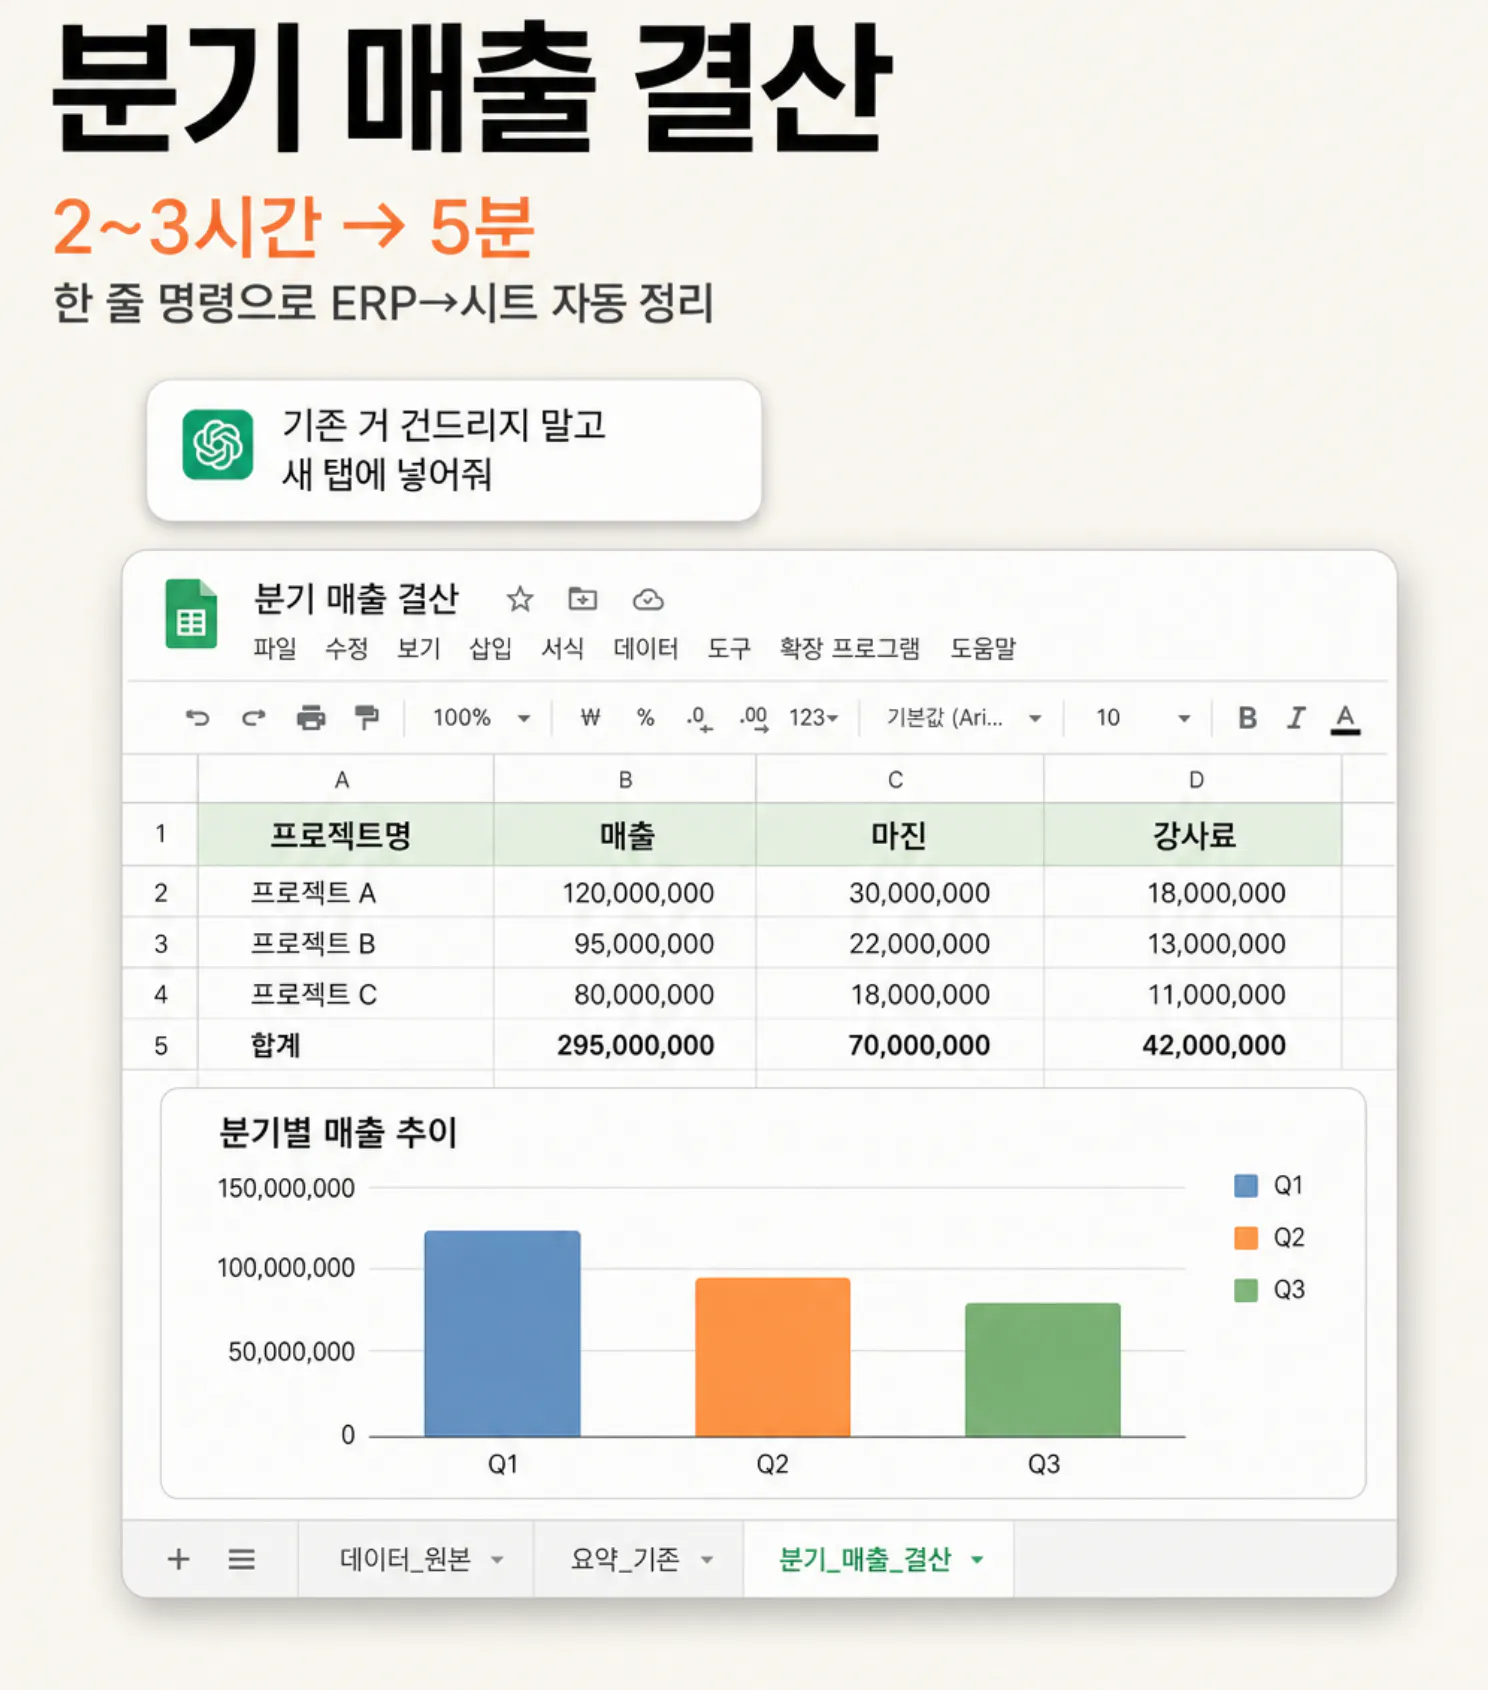The height and width of the screenshot is (1690, 1488).
Task: Click total cell 295,000,000
Action: (625, 1045)
